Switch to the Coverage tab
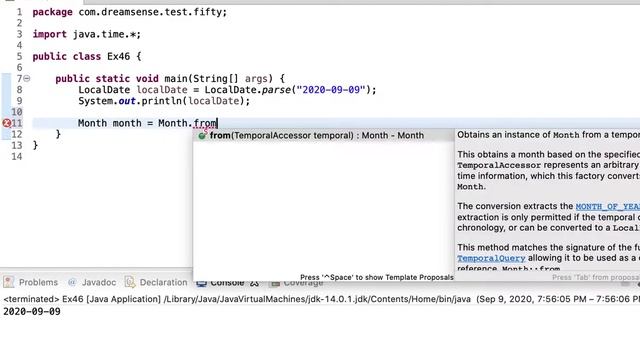Screen dimensions: 640x360 tap(297, 283)
